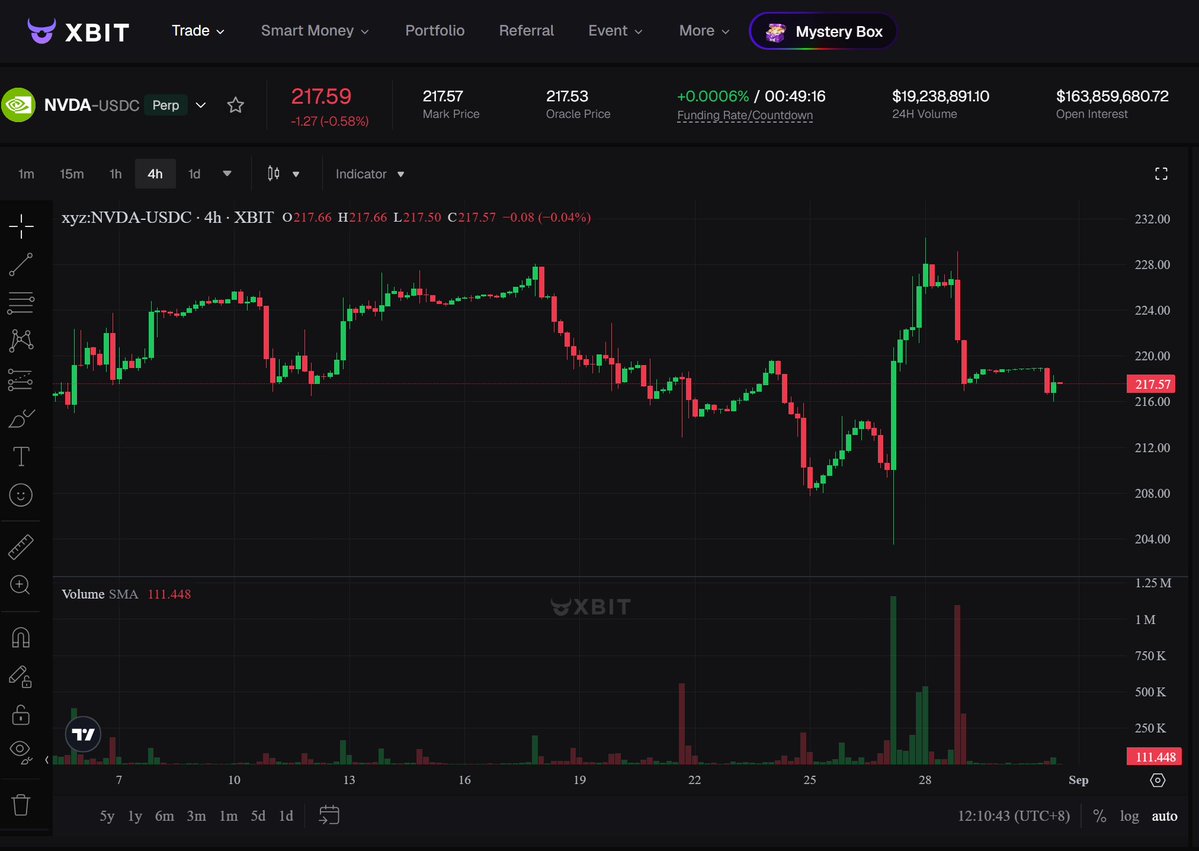Viewport: 1199px width, 851px height.
Task: Set chart range to 6m
Action: [164, 816]
